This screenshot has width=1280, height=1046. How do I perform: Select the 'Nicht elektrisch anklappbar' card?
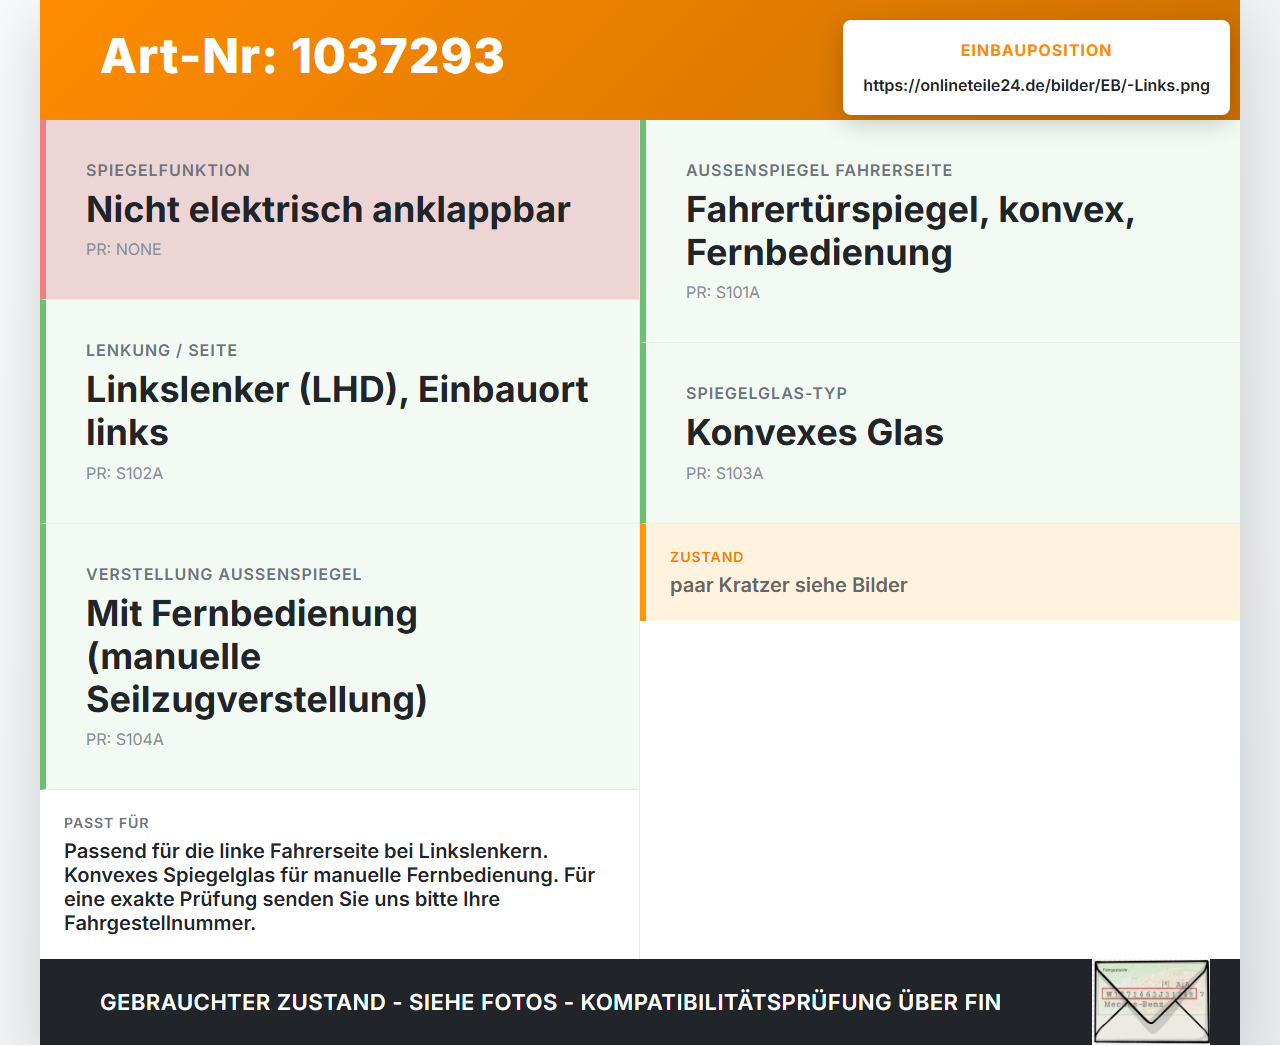340,210
